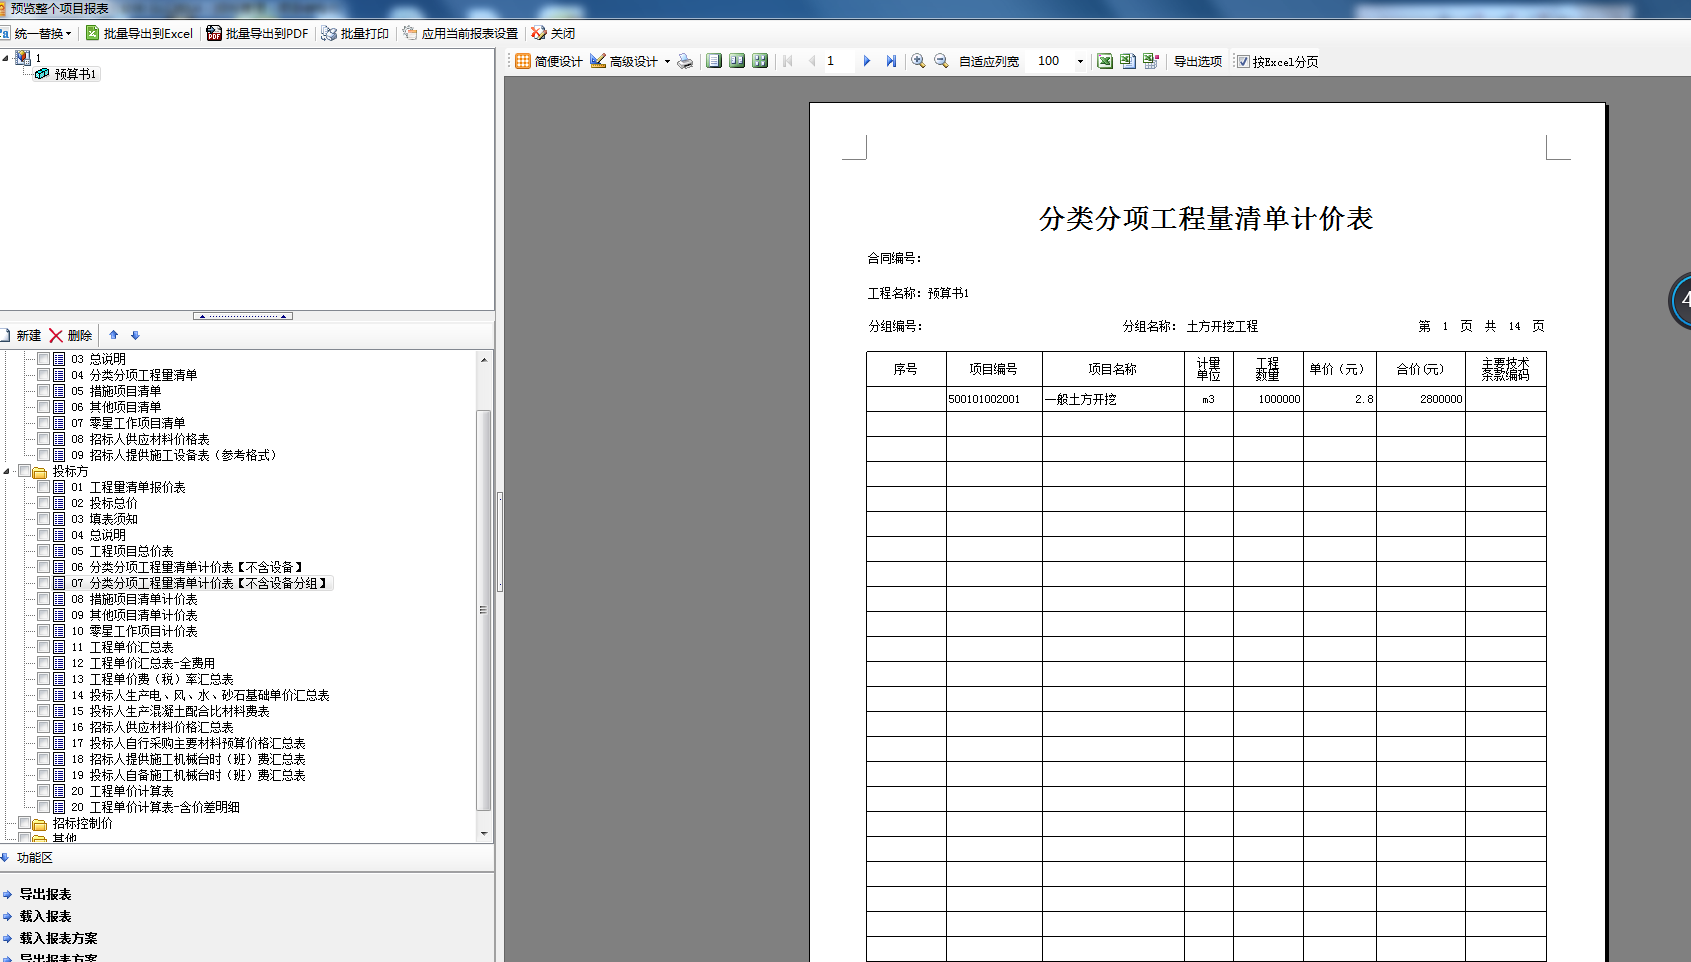Check the box for 01 工程量清单报价表
Screen dimensions: 1691x962
click(44, 486)
